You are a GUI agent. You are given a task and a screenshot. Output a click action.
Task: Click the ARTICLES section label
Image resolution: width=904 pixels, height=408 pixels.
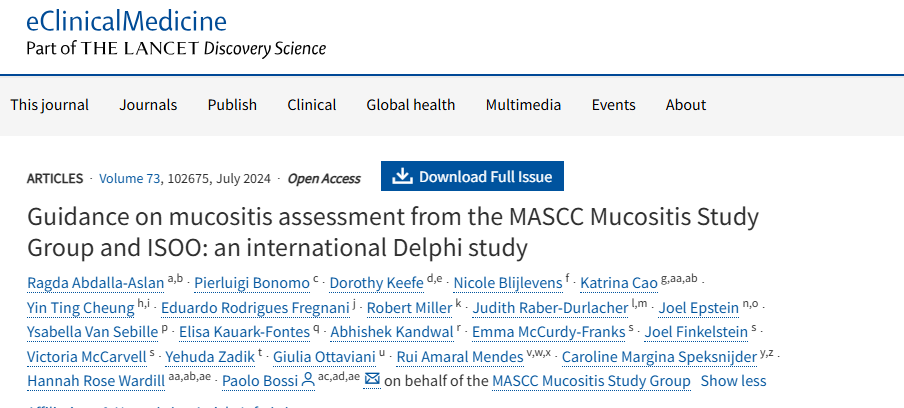point(55,179)
